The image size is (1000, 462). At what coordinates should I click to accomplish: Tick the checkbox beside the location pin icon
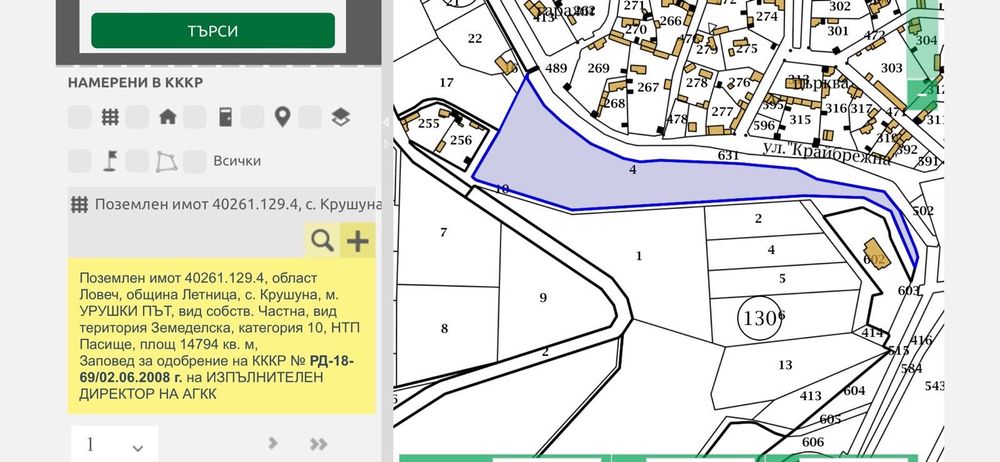(x=253, y=117)
